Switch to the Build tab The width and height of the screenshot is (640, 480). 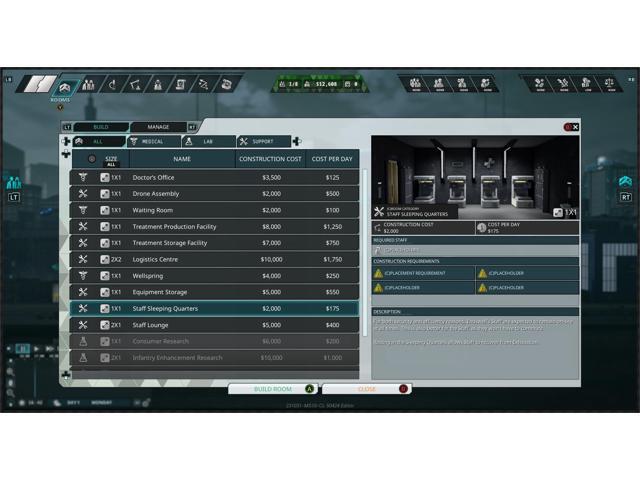100,127
